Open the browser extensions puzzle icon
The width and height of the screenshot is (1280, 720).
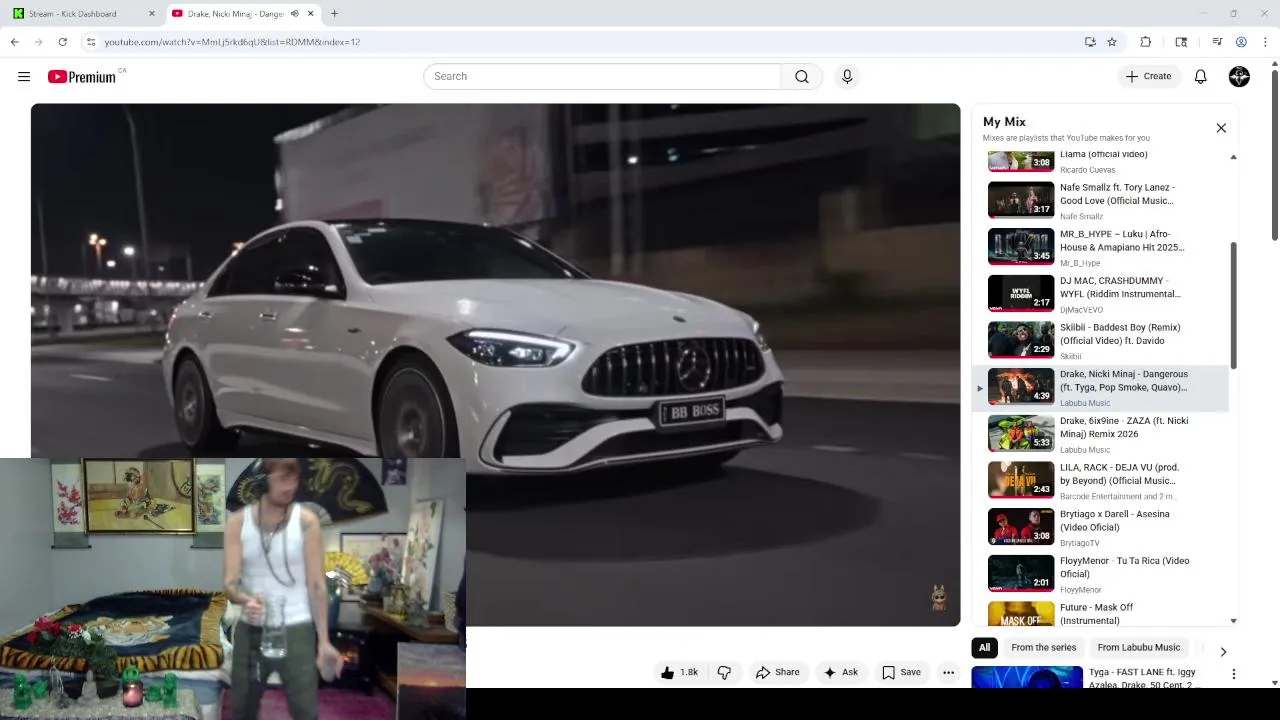pos(1146,42)
